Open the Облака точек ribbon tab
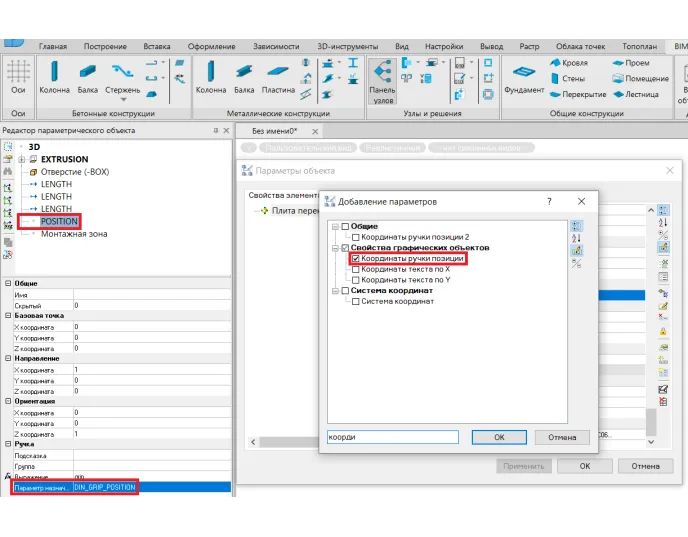The image size is (688, 537). (580, 46)
